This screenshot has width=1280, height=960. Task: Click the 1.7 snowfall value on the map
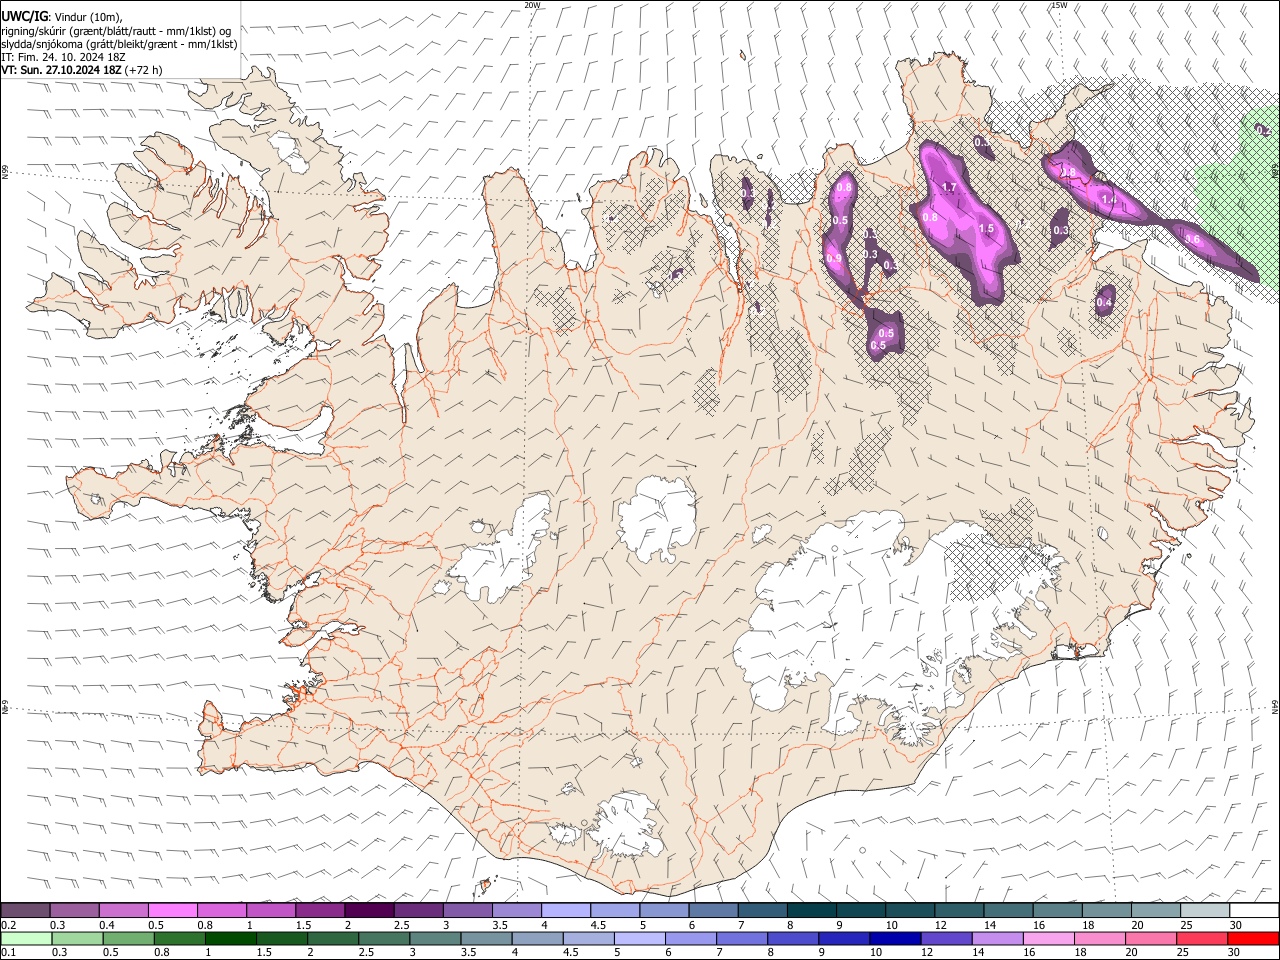[950, 188]
